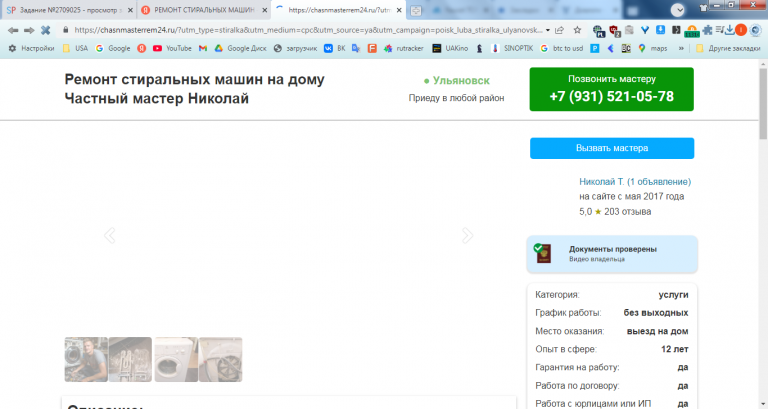Image resolution: width=768 pixels, height=409 pixels.
Task: Open the загрузчик bookmark
Action: click(295, 48)
